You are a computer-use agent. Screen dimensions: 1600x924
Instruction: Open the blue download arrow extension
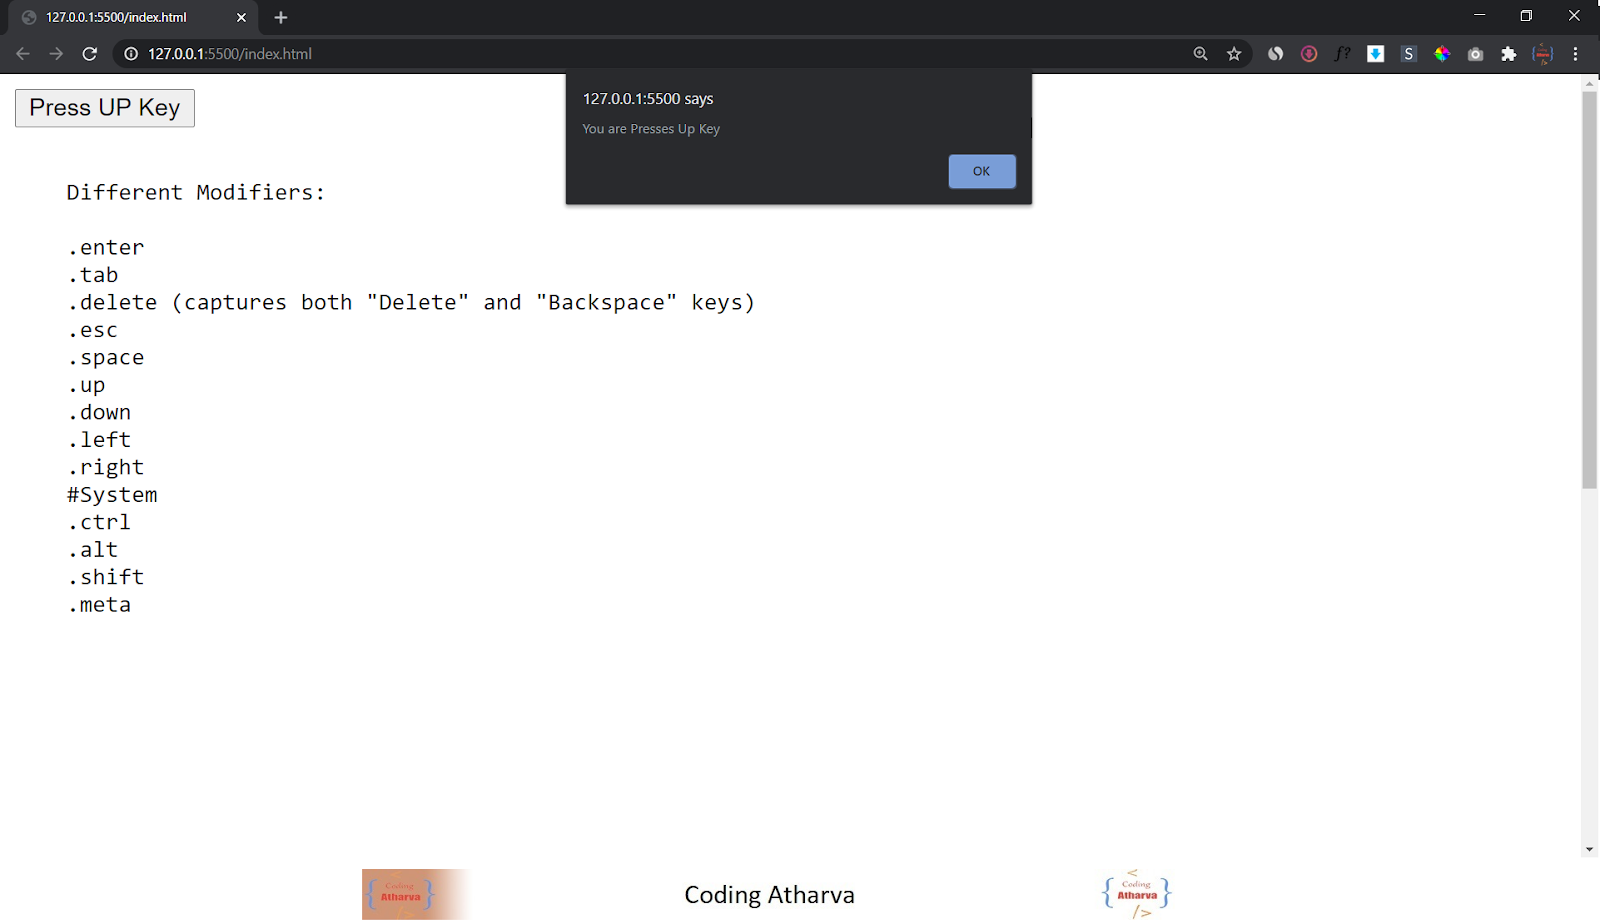(x=1375, y=54)
